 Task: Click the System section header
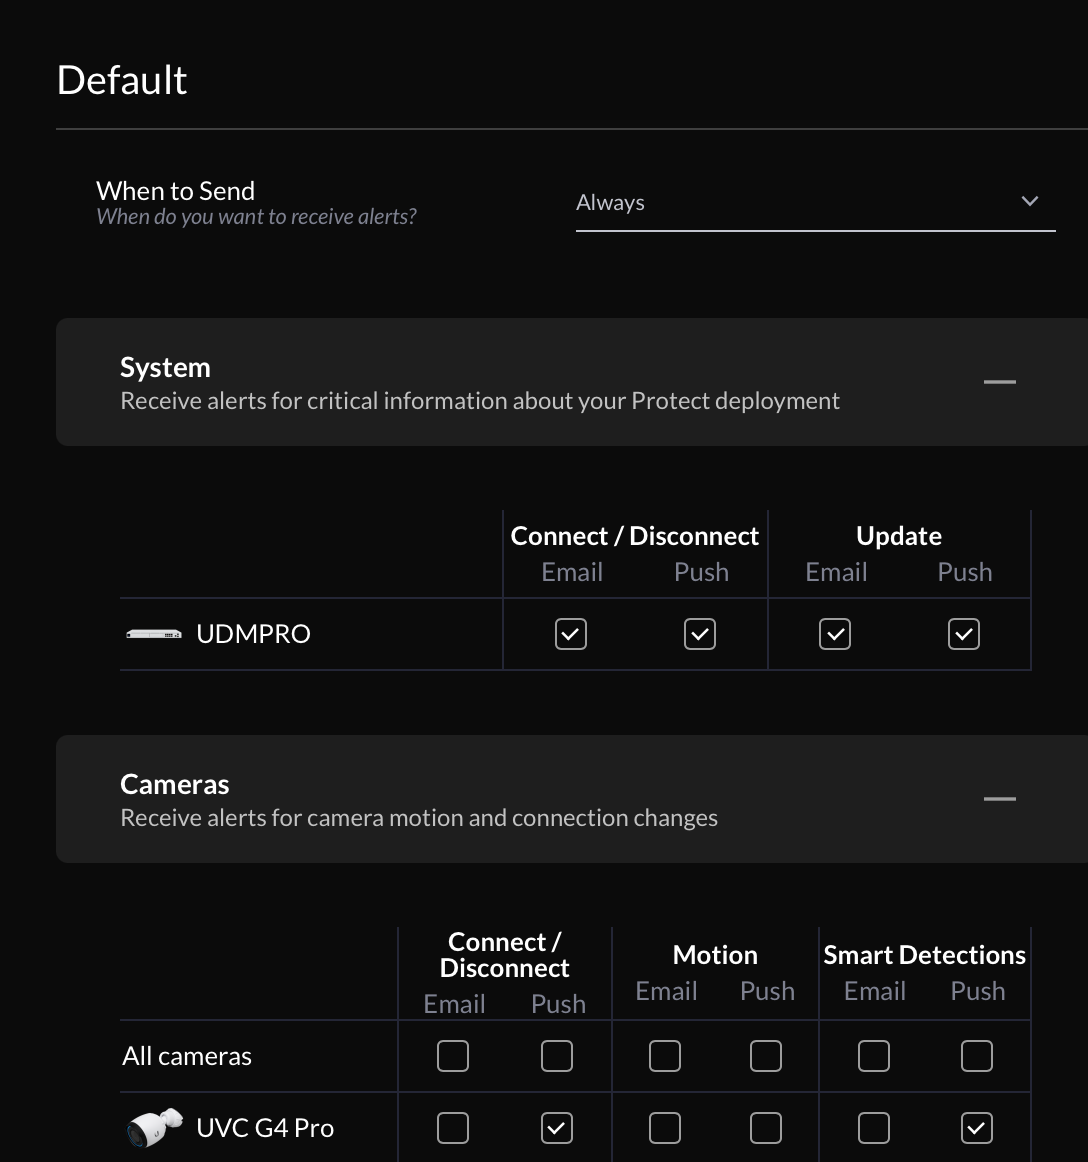[571, 382]
